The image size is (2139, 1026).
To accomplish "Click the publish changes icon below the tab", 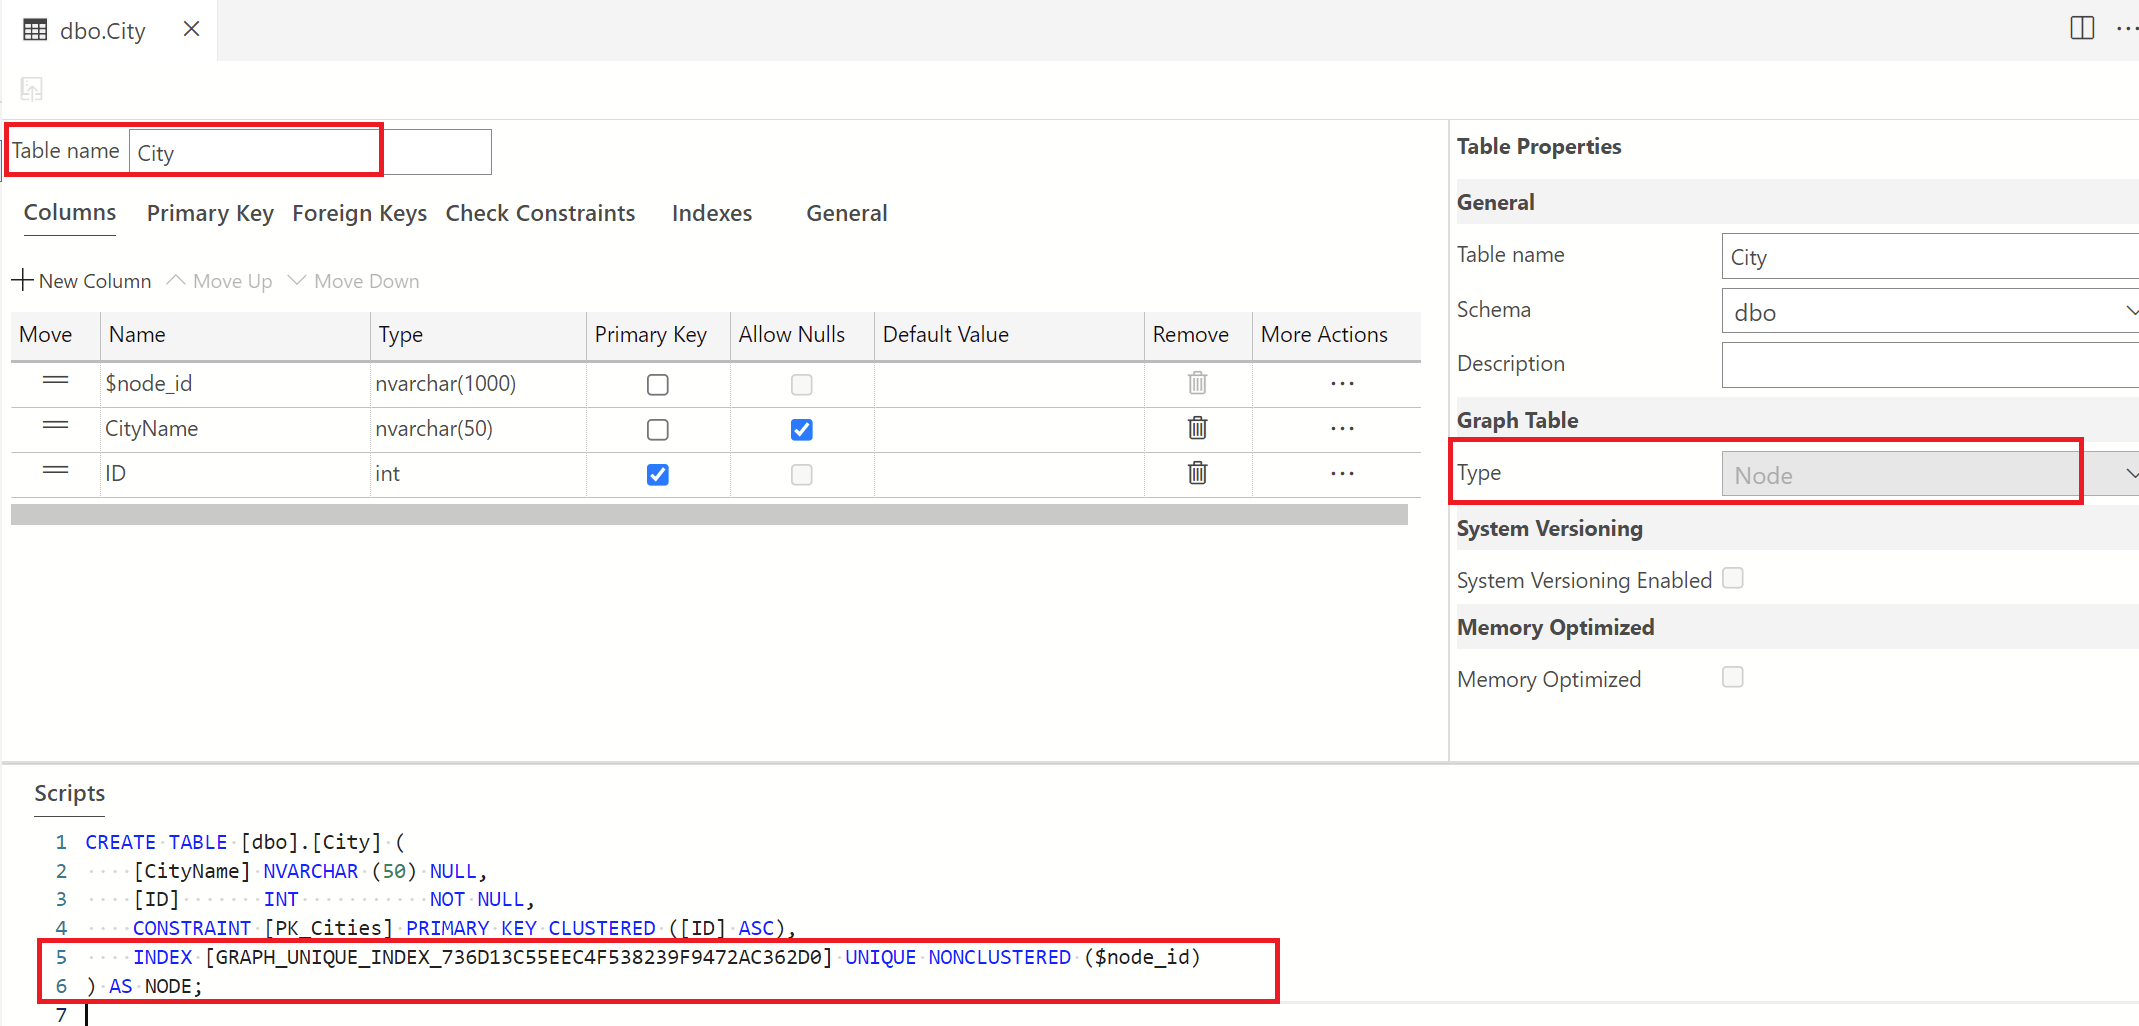I will (32, 89).
